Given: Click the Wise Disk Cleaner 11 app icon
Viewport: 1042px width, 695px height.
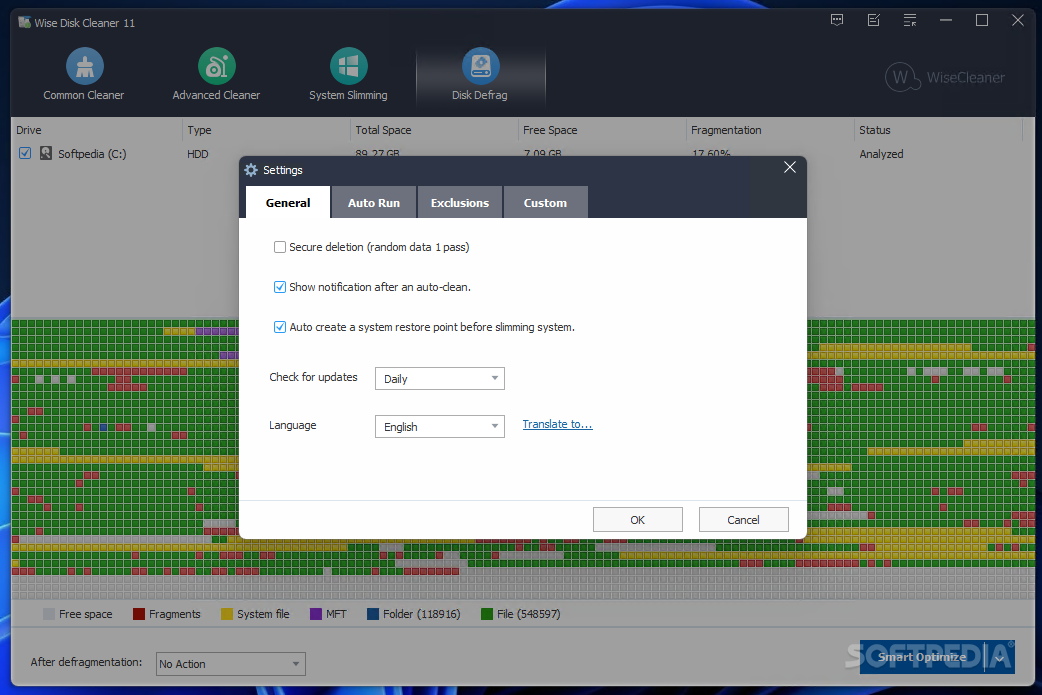Looking at the screenshot, I should point(25,22).
